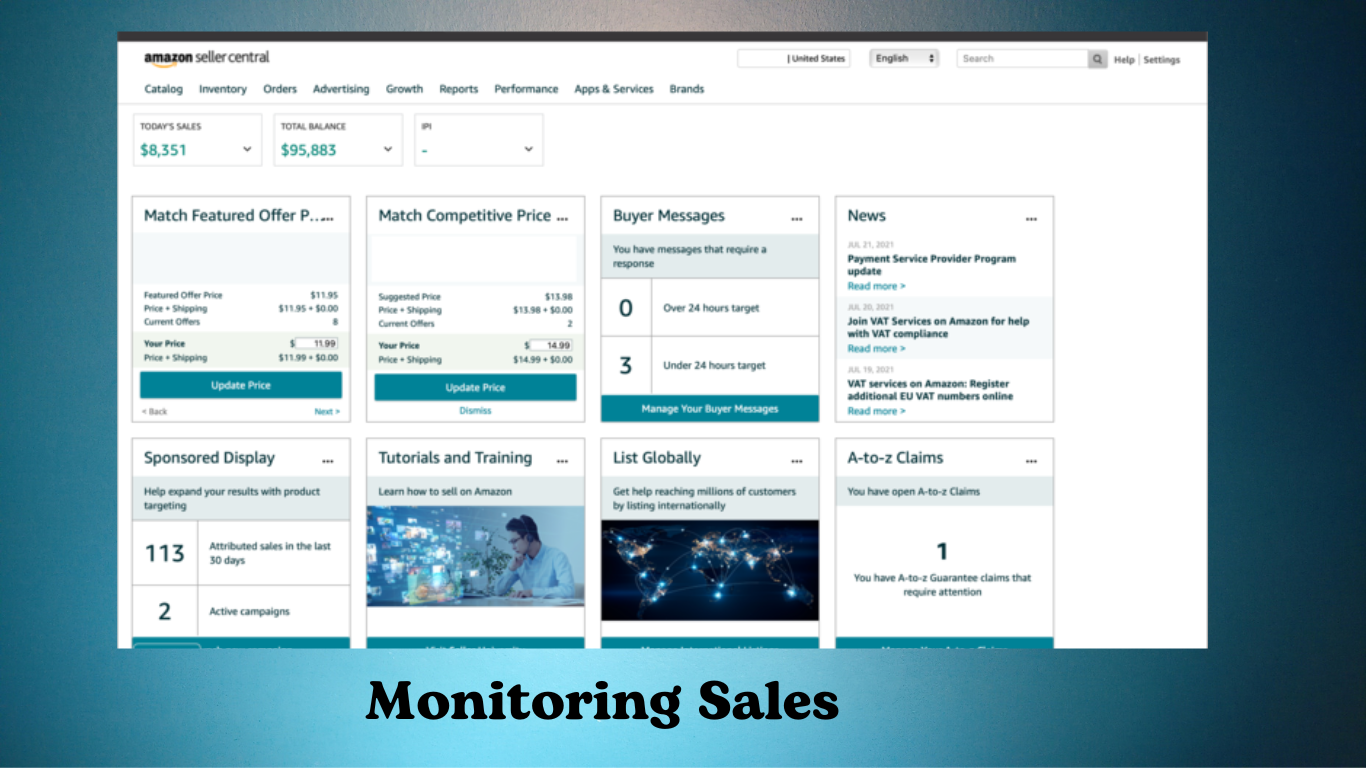The image size is (1366, 768).
Task: Open List Globally card options menu
Action: (797, 461)
